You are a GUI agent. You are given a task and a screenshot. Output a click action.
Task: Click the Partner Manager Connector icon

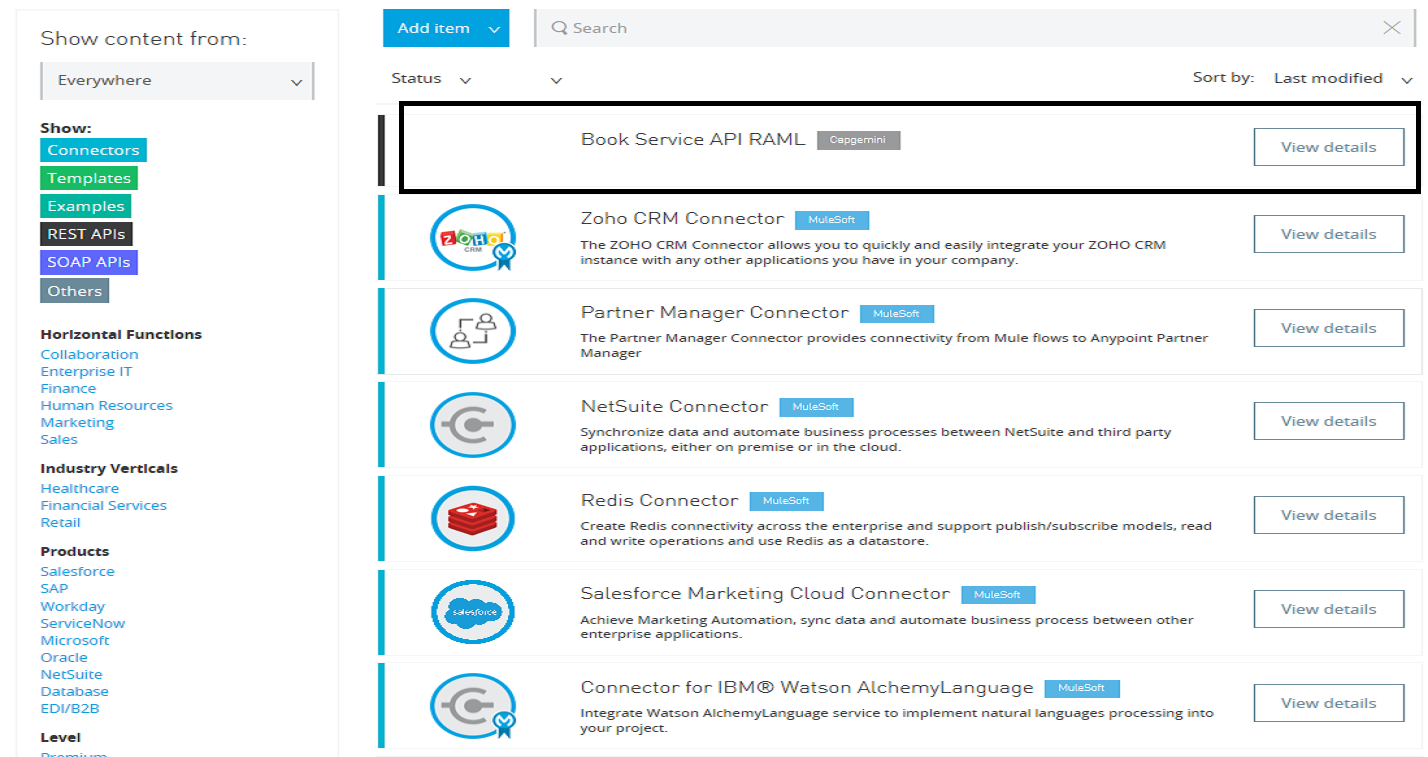click(x=472, y=330)
